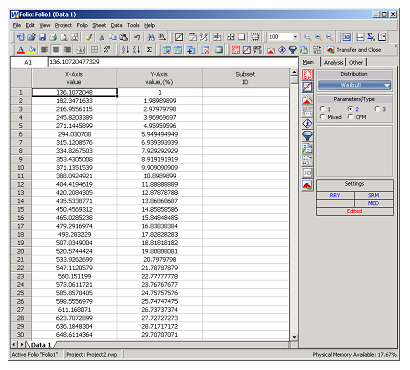Click the Save icon in the toolbar
This screenshot has width=410, height=370.
pyautogui.click(x=42, y=37)
